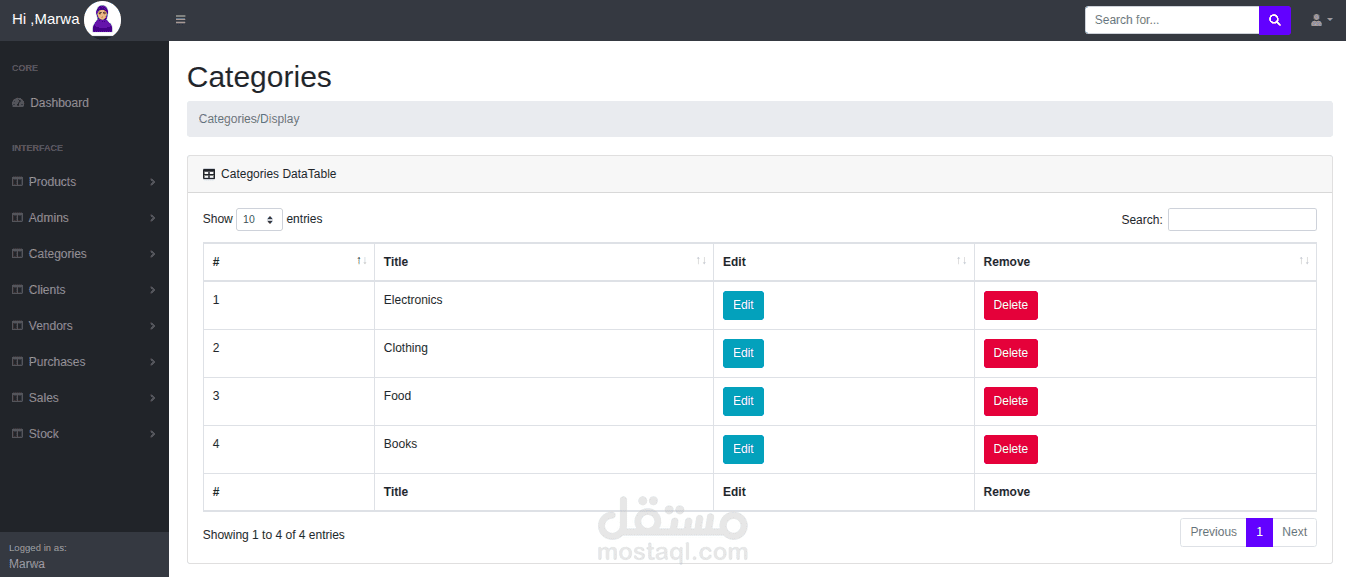Expand the Sales menu chevron

[152, 398]
